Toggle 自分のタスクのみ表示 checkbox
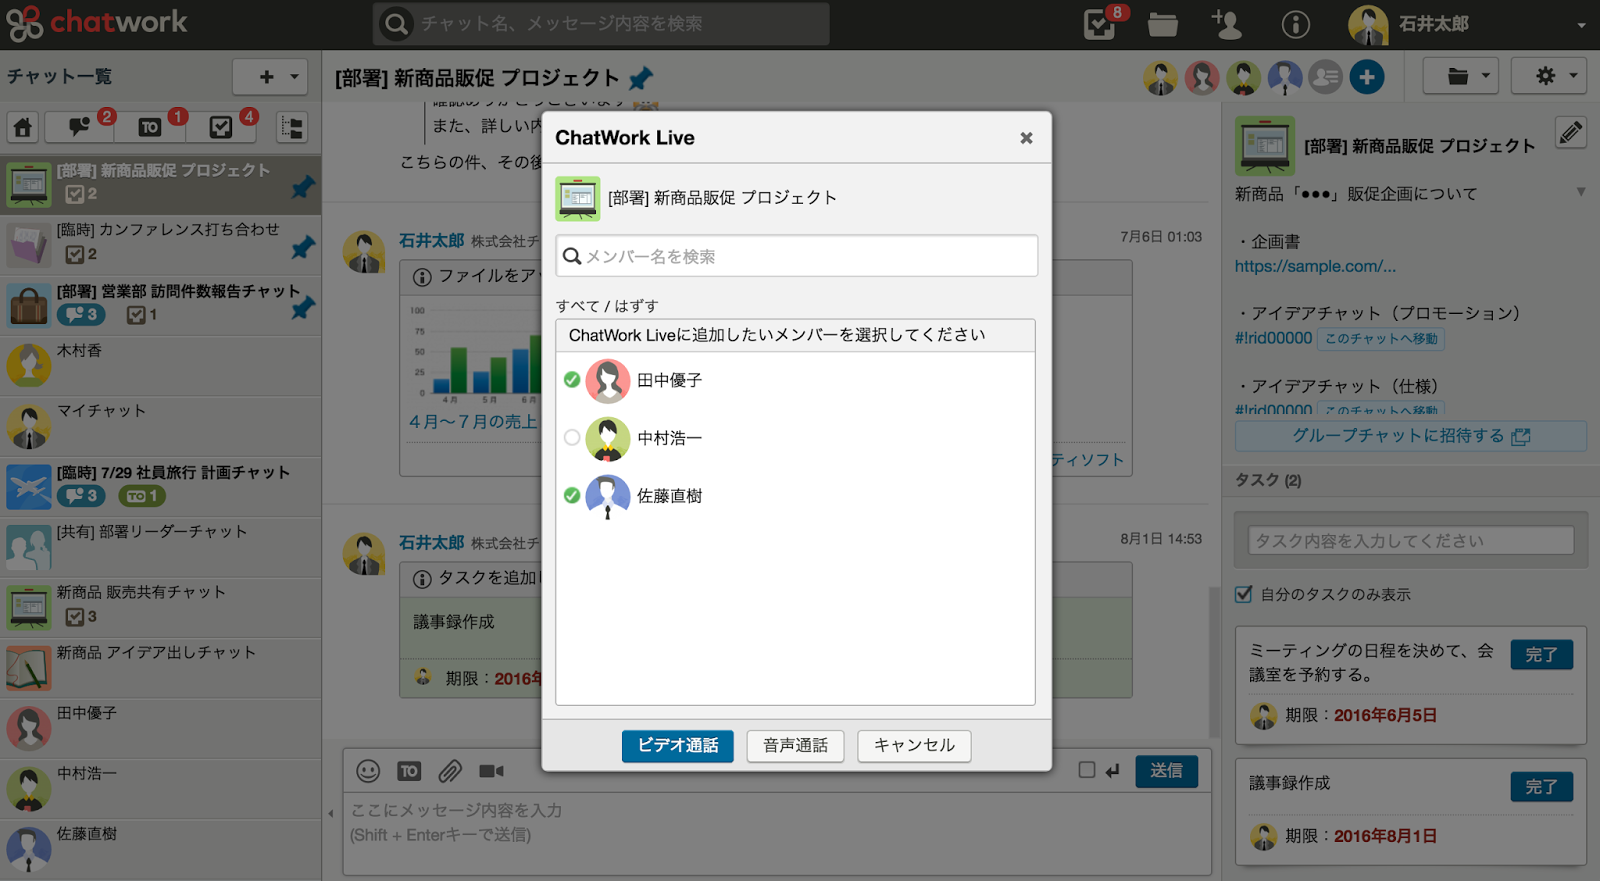The height and width of the screenshot is (881, 1600). pyautogui.click(x=1244, y=594)
